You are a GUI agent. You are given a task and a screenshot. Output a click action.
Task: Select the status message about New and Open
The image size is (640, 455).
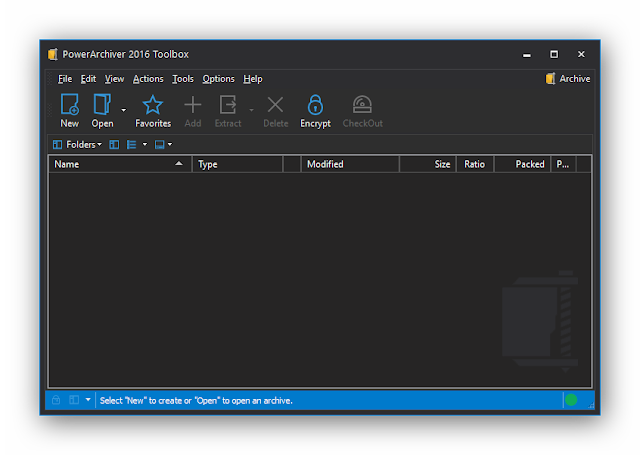196,401
